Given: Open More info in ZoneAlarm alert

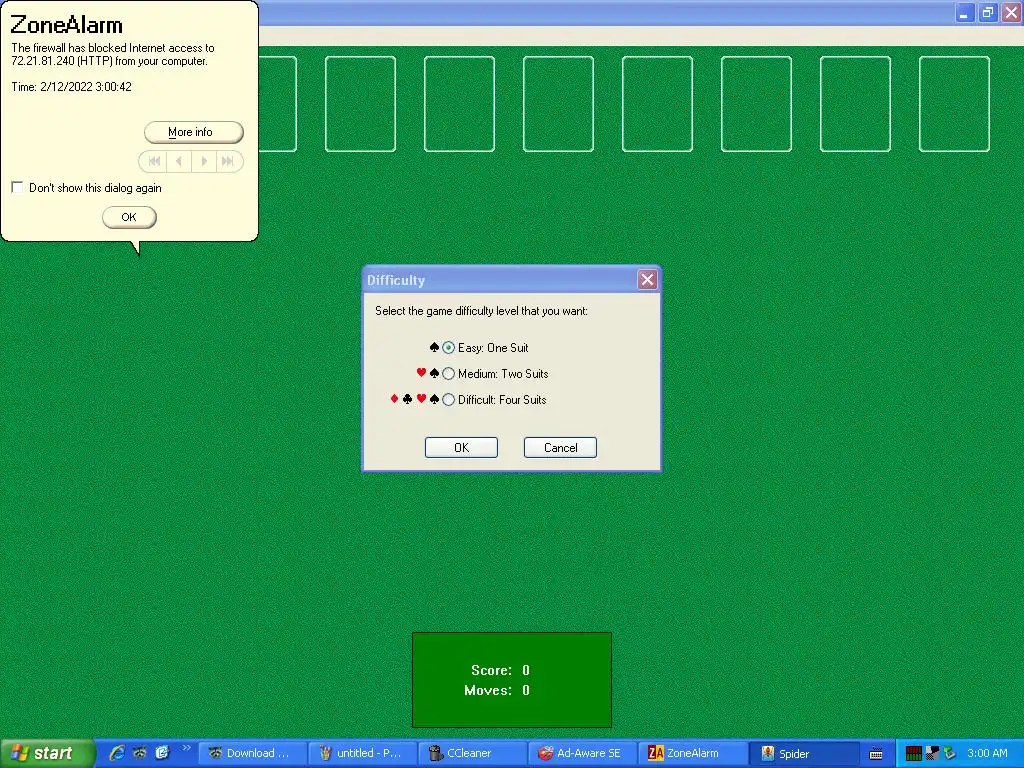Looking at the screenshot, I should [x=193, y=132].
